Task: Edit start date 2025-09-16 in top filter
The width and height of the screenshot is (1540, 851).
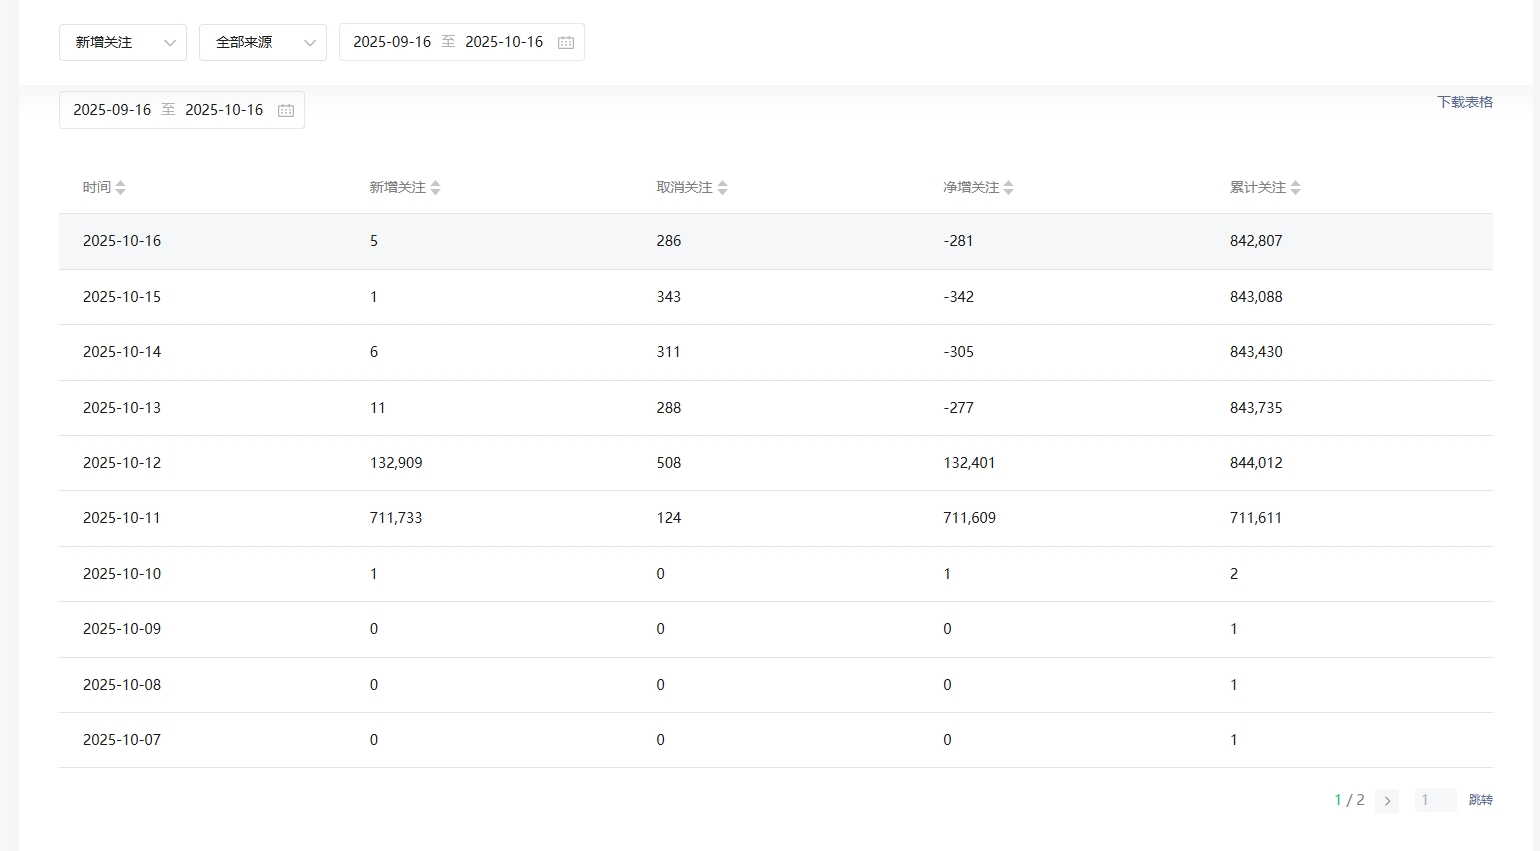Action: (x=392, y=42)
